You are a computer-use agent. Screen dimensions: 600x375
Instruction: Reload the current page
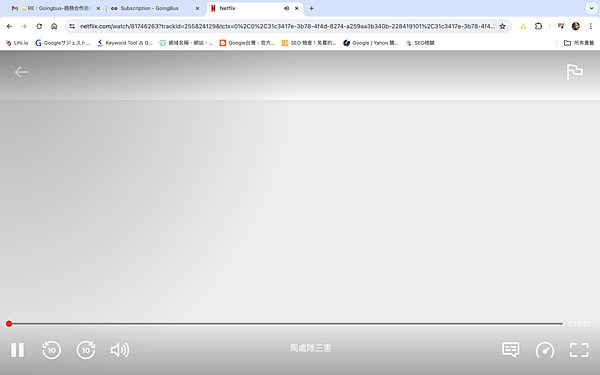tap(39, 26)
